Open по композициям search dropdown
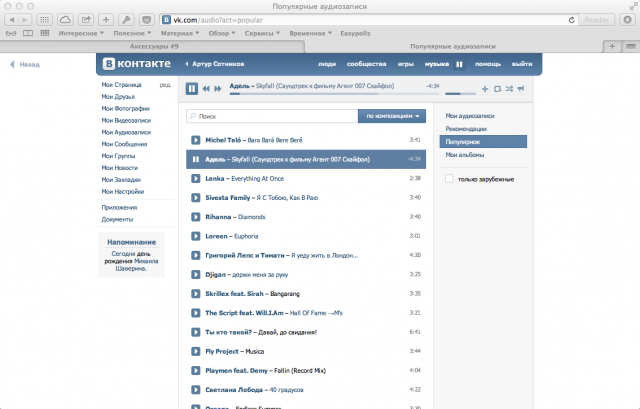The width and height of the screenshot is (640, 409). click(x=392, y=116)
